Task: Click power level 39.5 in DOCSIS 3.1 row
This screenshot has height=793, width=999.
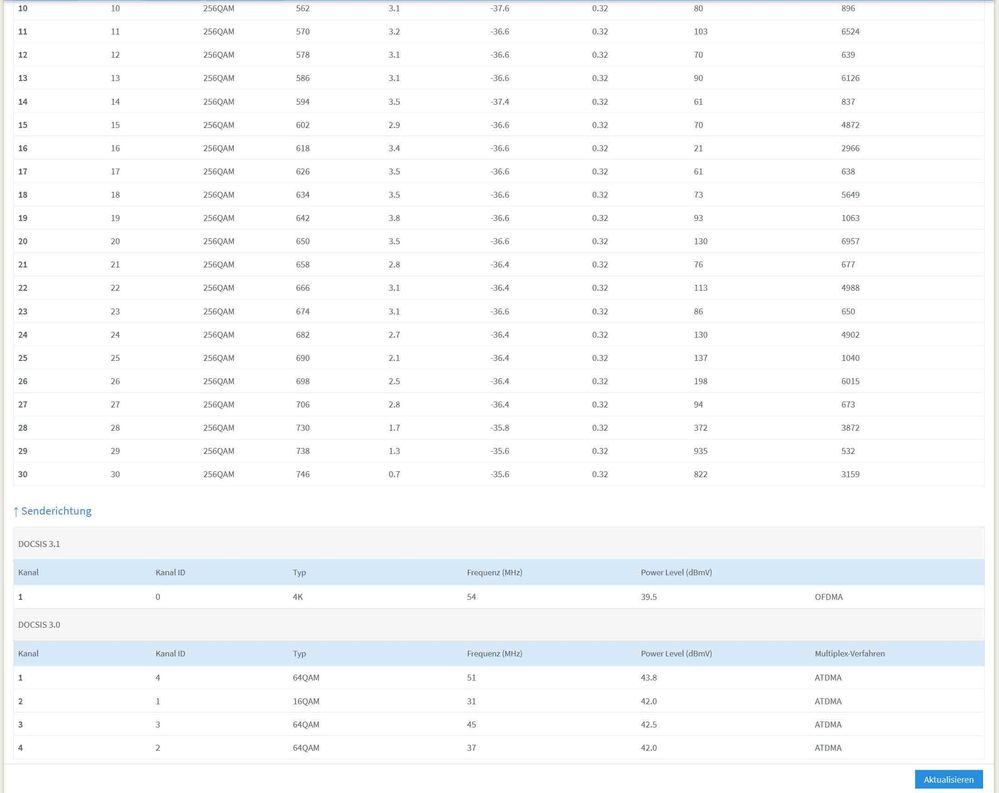Action: point(649,597)
